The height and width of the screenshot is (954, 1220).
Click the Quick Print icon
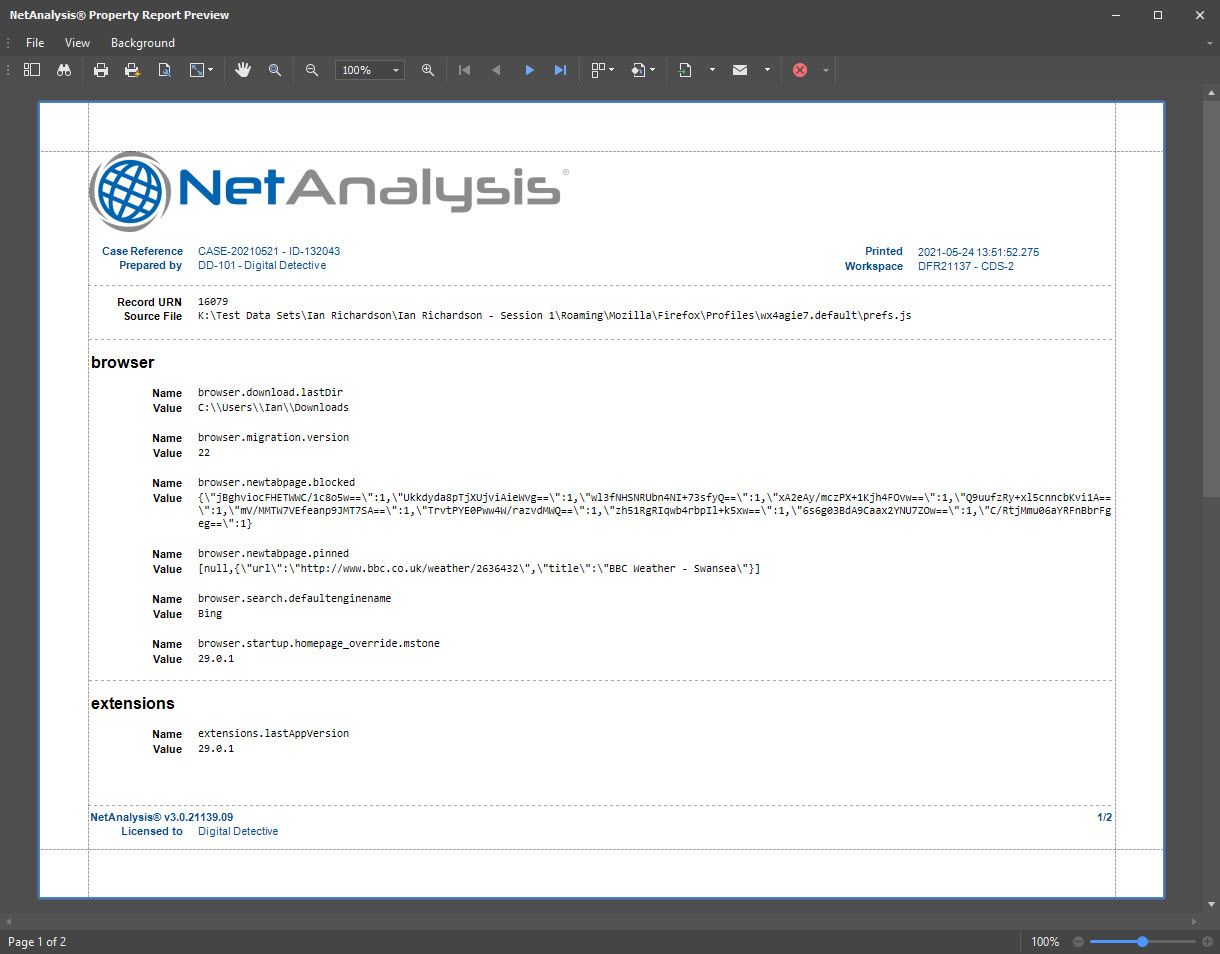[132, 70]
